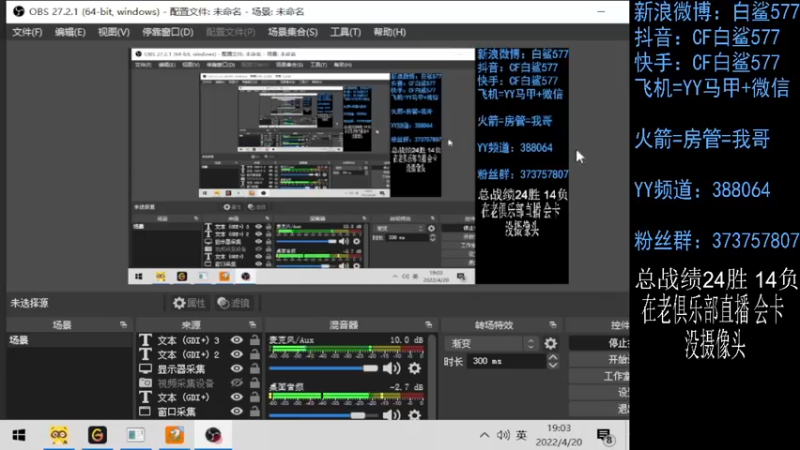Toggle lock on 显示器采集
This screenshot has height=450, width=800.
coord(255,368)
